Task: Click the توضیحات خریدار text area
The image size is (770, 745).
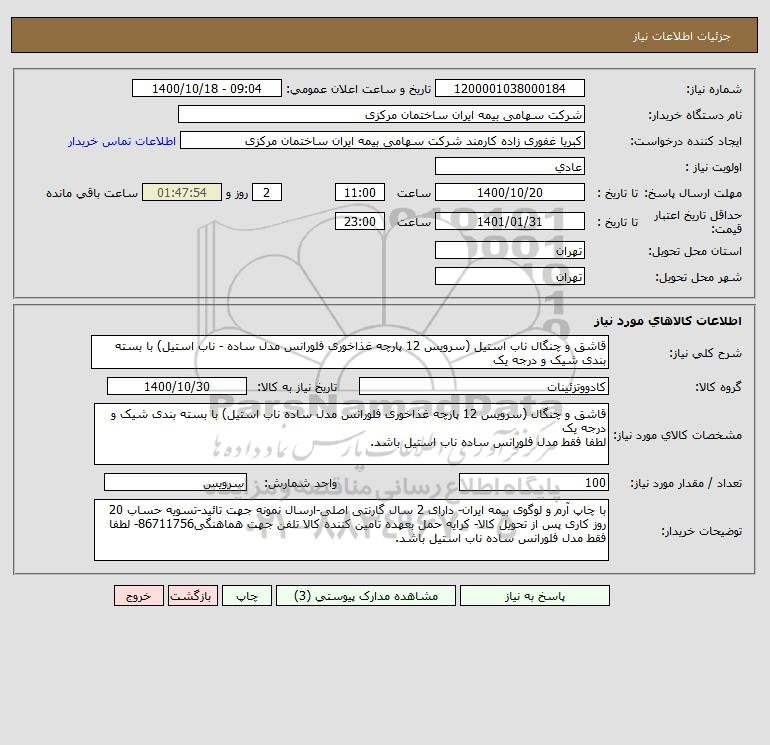Action: pos(351,530)
